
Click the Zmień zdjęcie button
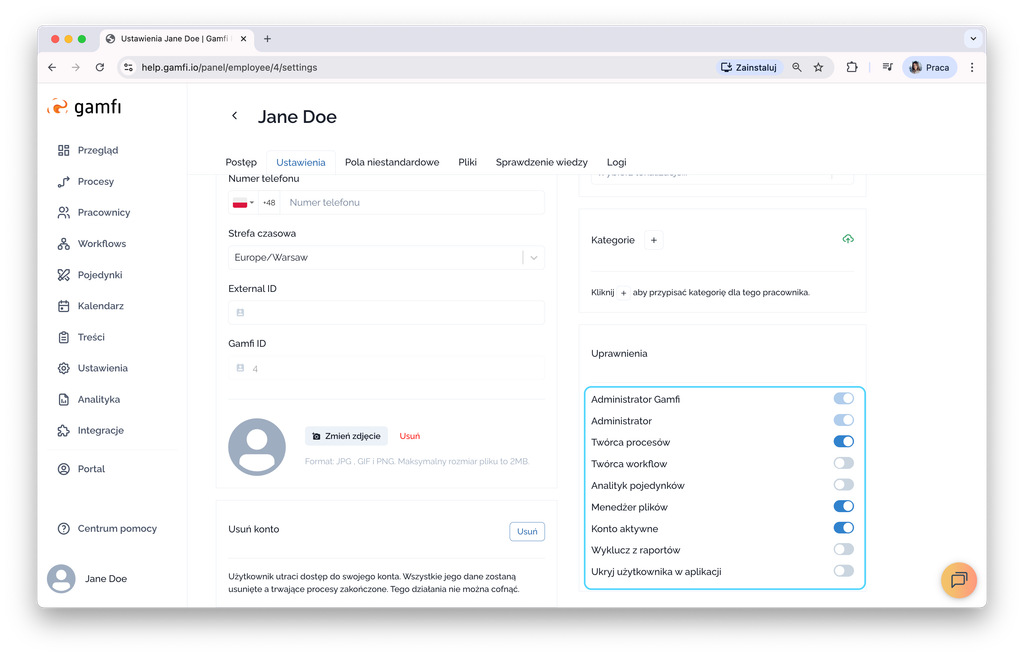click(x=345, y=436)
